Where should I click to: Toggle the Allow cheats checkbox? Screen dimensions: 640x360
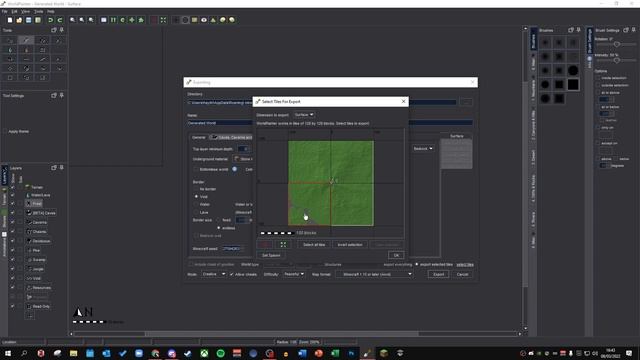pyautogui.click(x=231, y=274)
